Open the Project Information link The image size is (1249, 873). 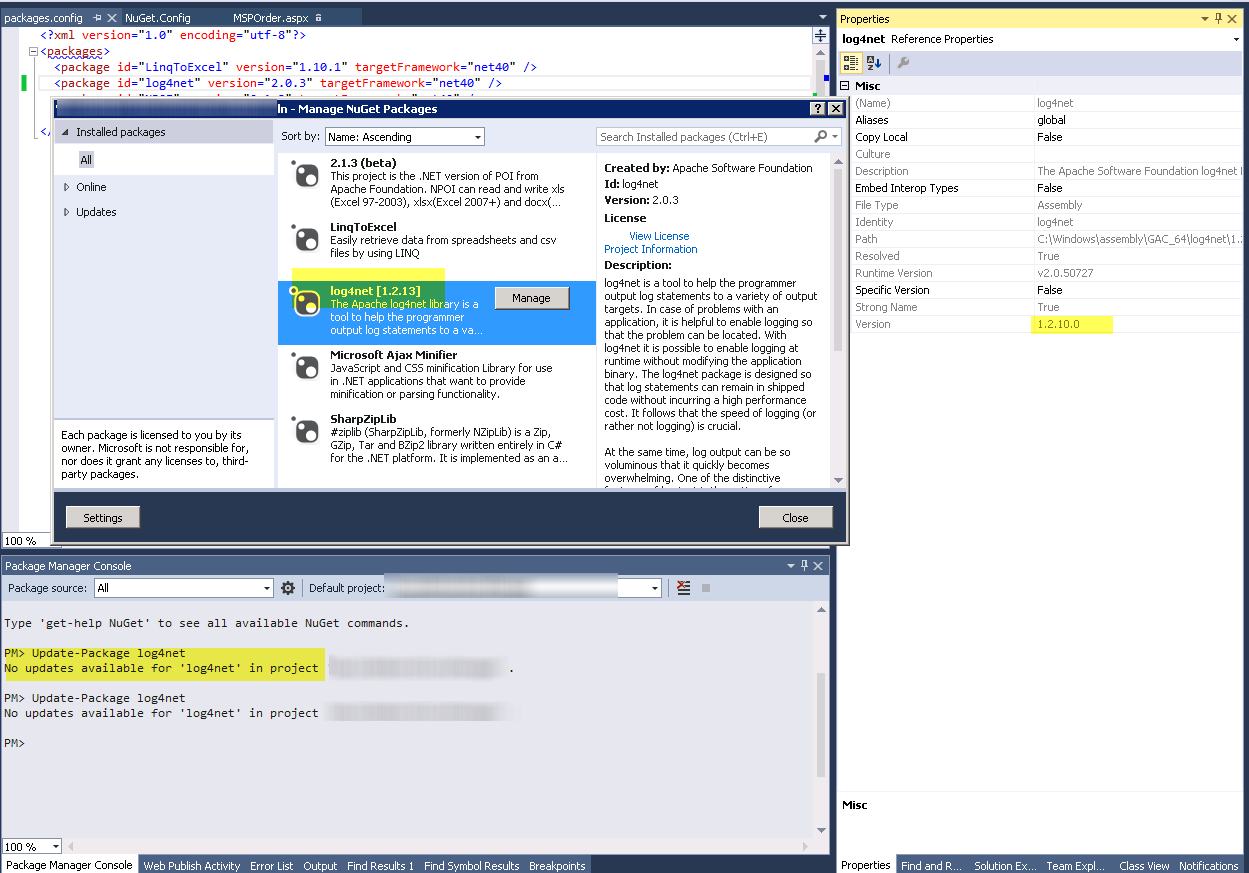651,249
